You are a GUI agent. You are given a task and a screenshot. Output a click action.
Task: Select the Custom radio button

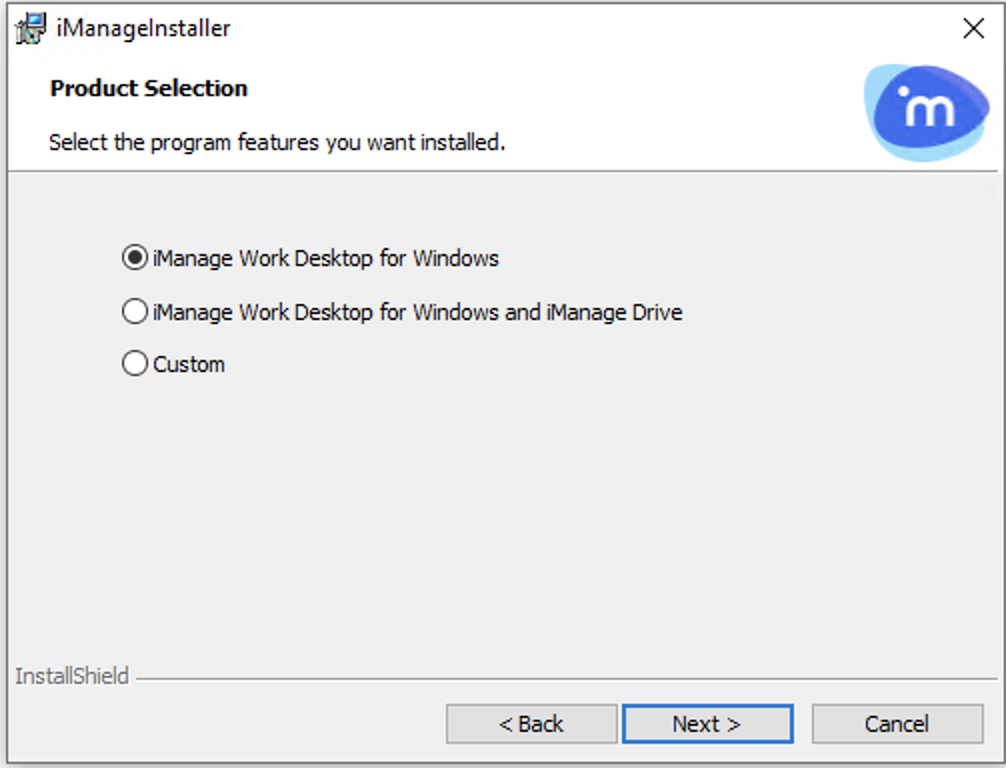pyautogui.click(x=134, y=364)
